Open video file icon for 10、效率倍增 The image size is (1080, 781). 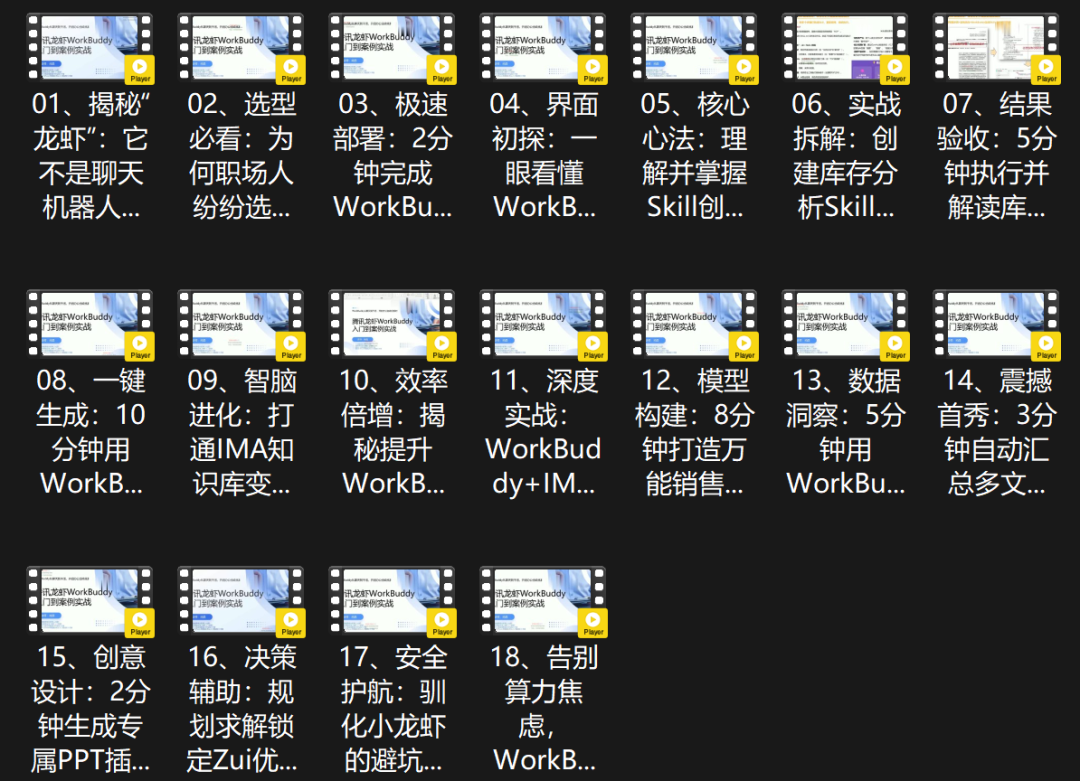pos(393,324)
